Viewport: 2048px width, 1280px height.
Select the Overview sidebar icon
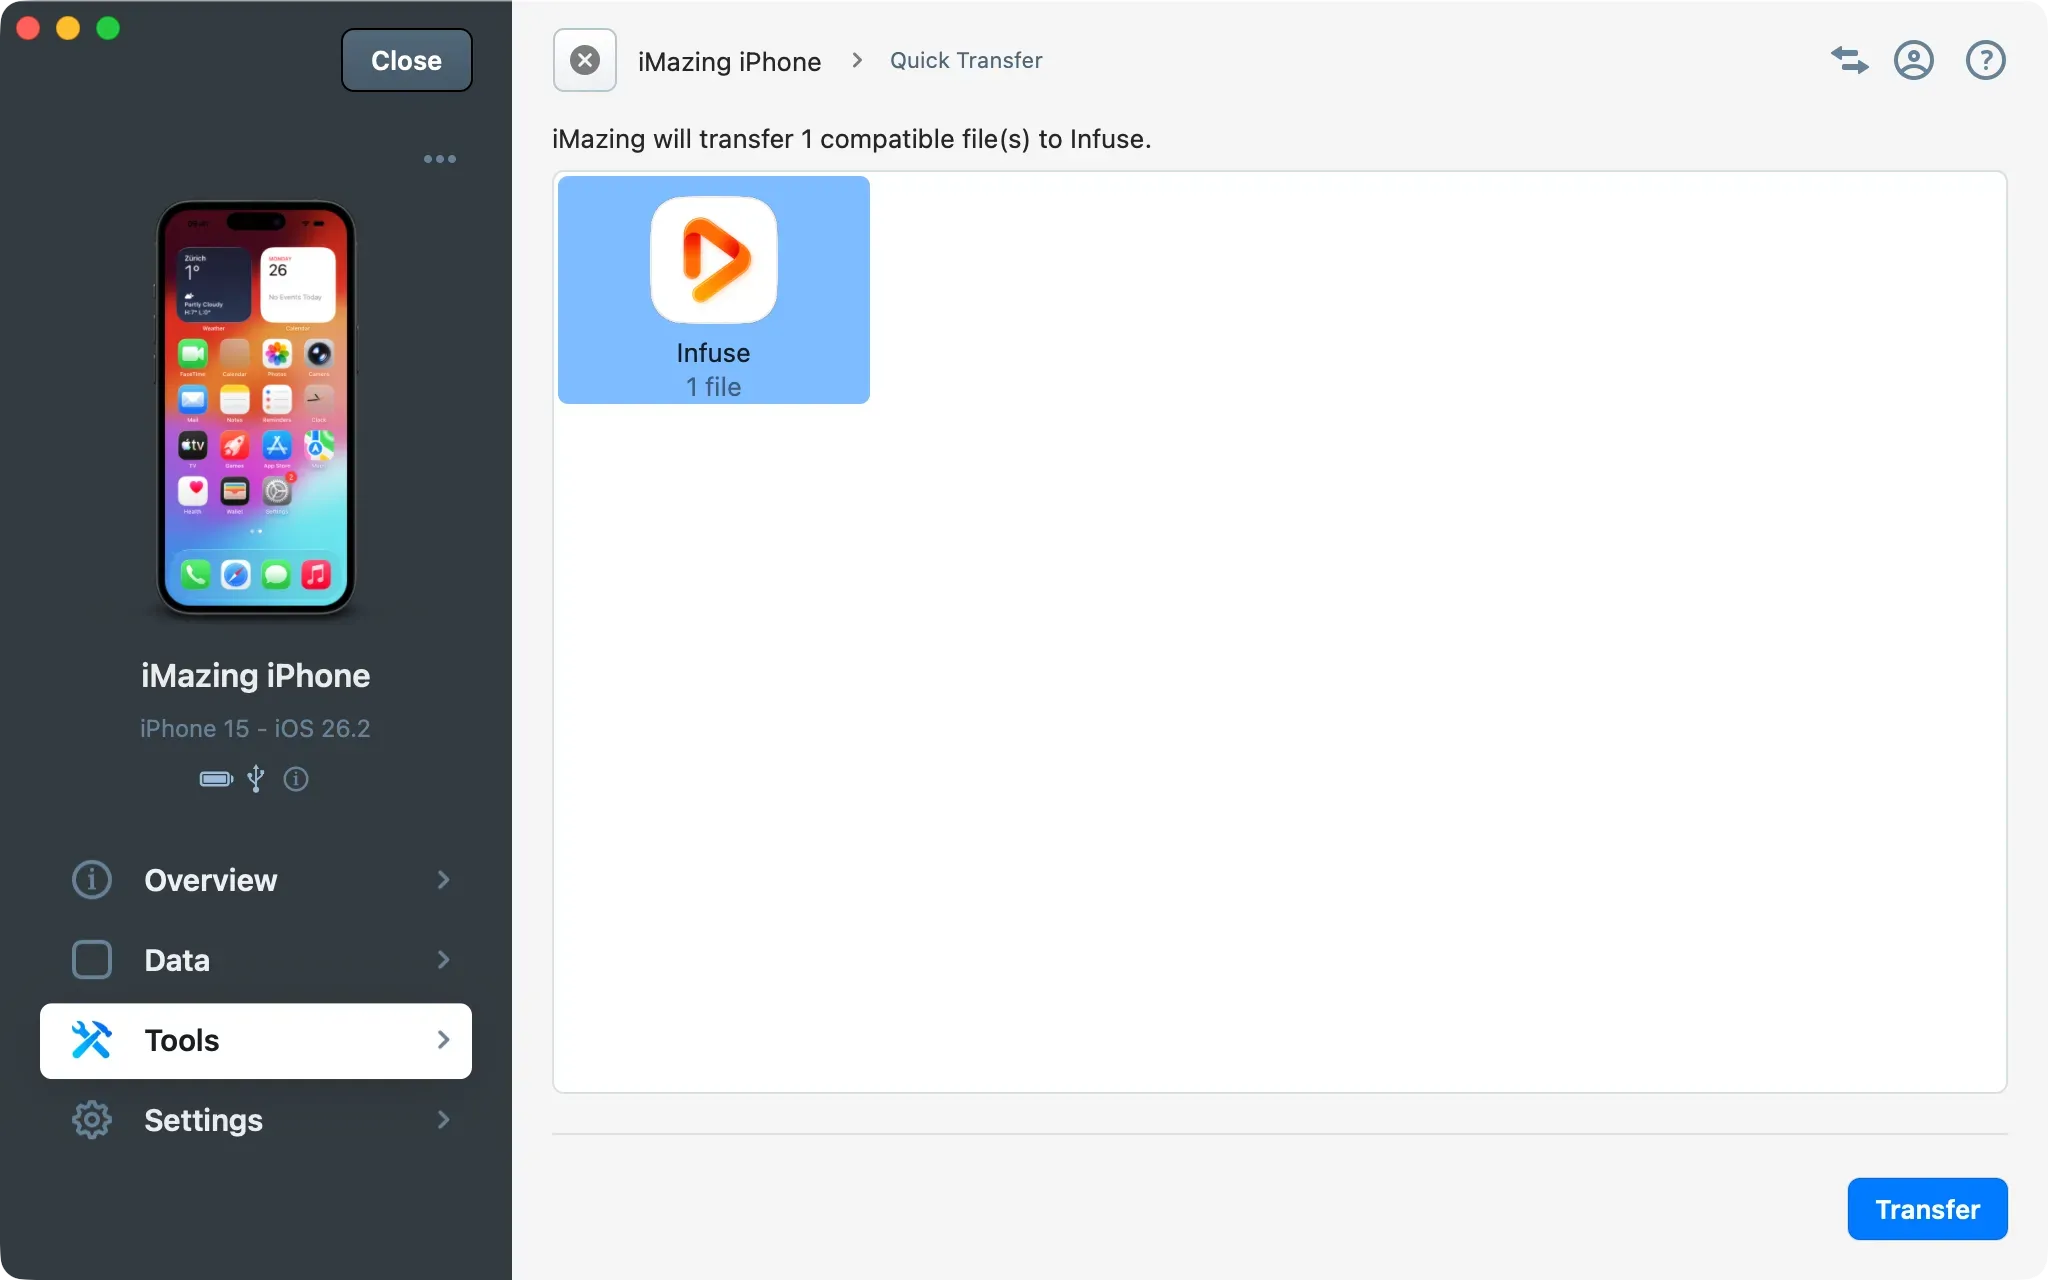click(91, 880)
